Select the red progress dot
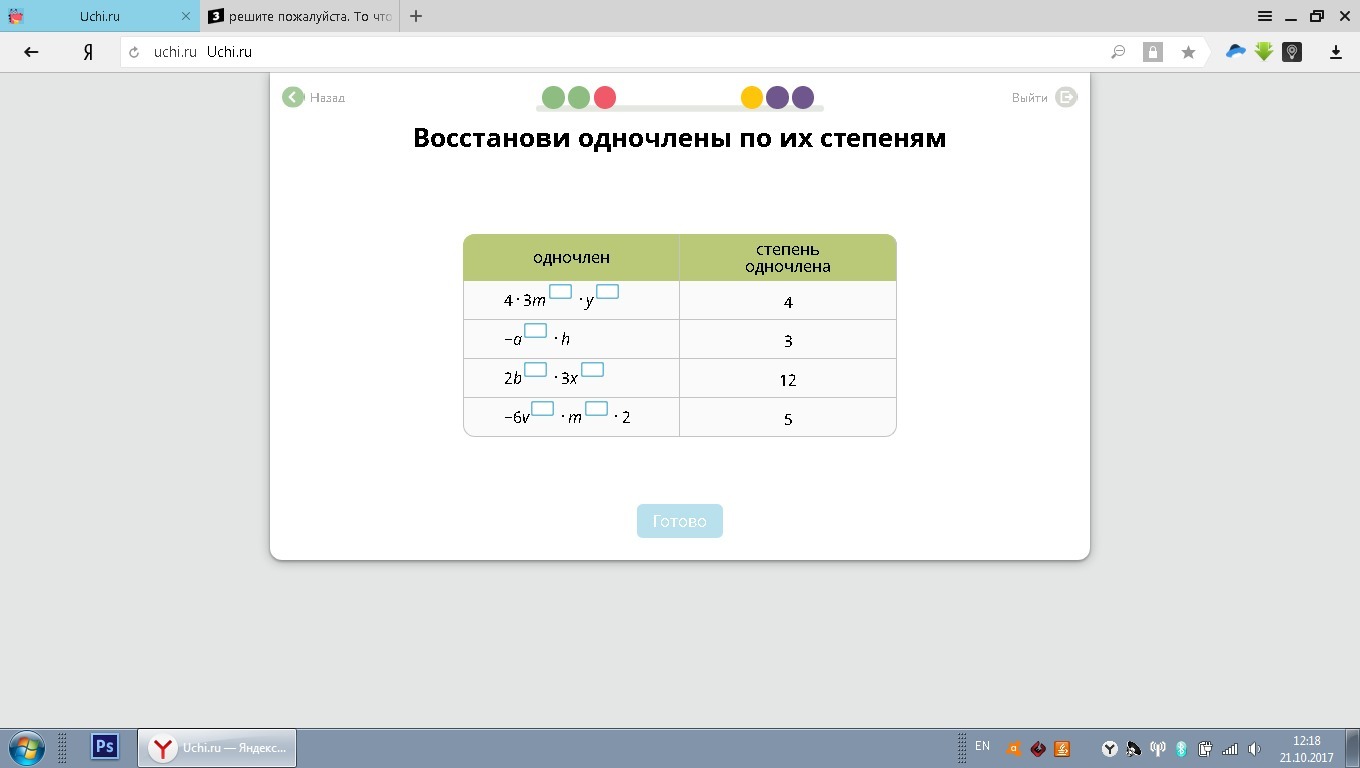This screenshot has width=1360, height=768. 605,97
